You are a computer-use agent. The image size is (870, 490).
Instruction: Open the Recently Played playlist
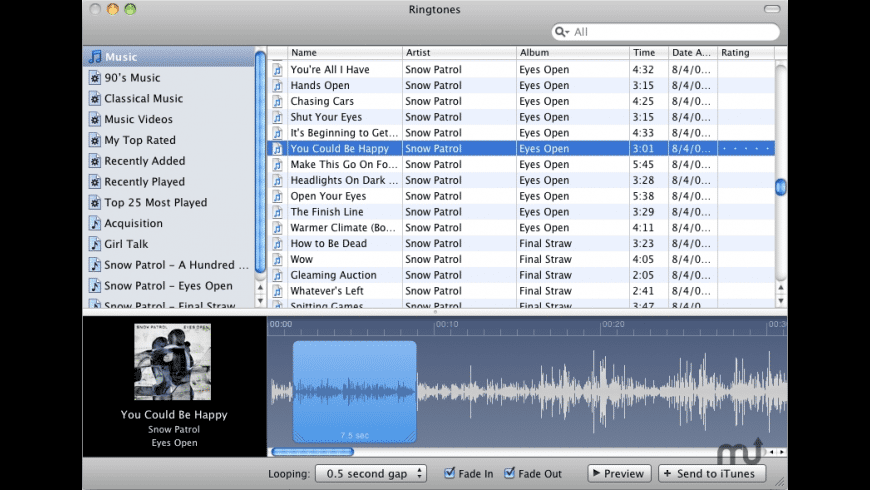coord(144,181)
